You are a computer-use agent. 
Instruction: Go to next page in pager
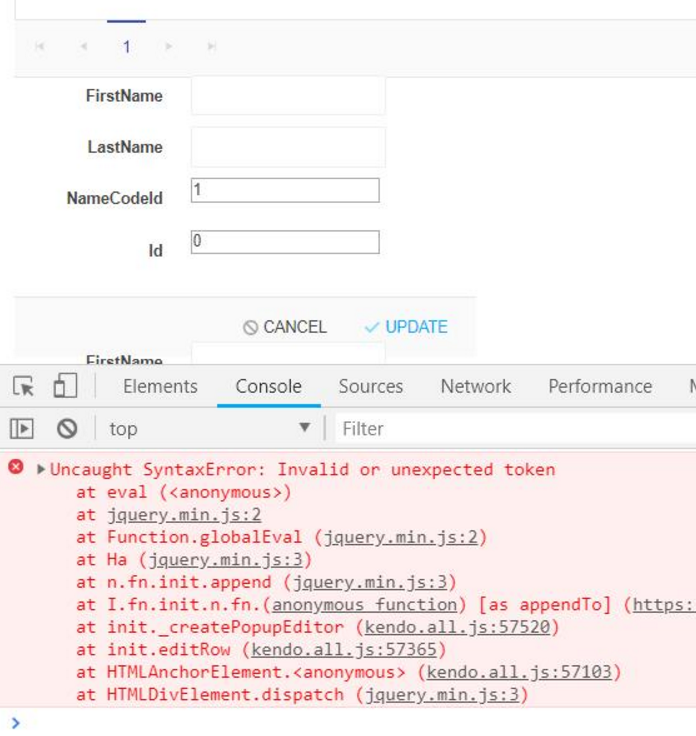(169, 46)
